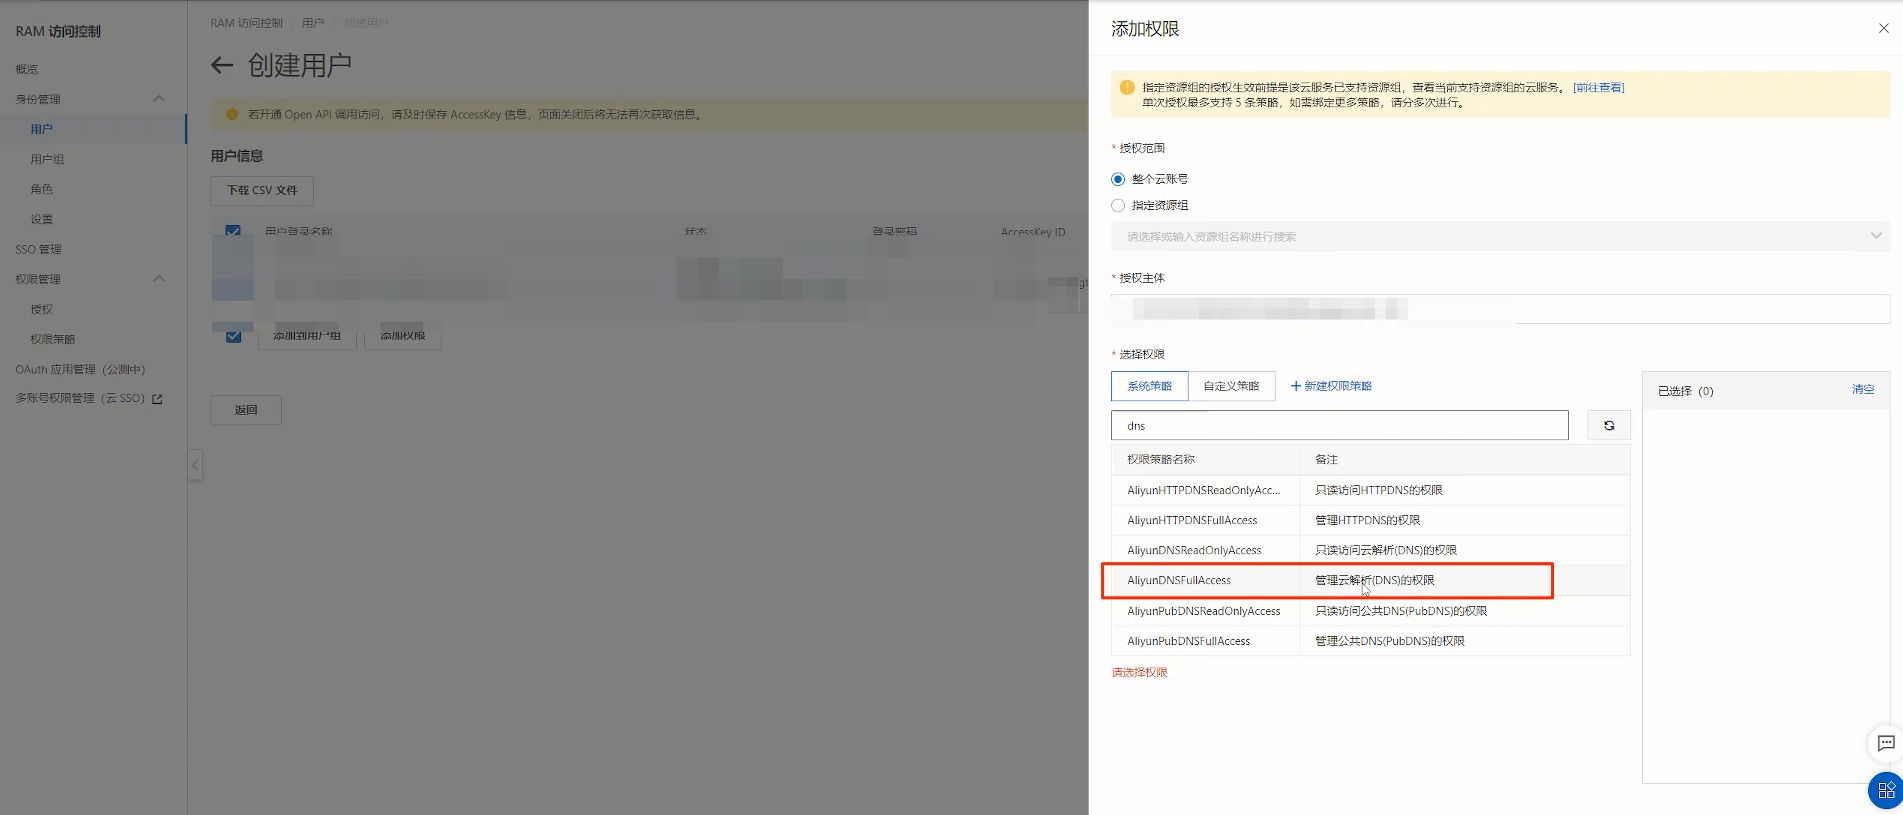
Task: Click the refresh icon next to the dns search box
Action: 1609,425
